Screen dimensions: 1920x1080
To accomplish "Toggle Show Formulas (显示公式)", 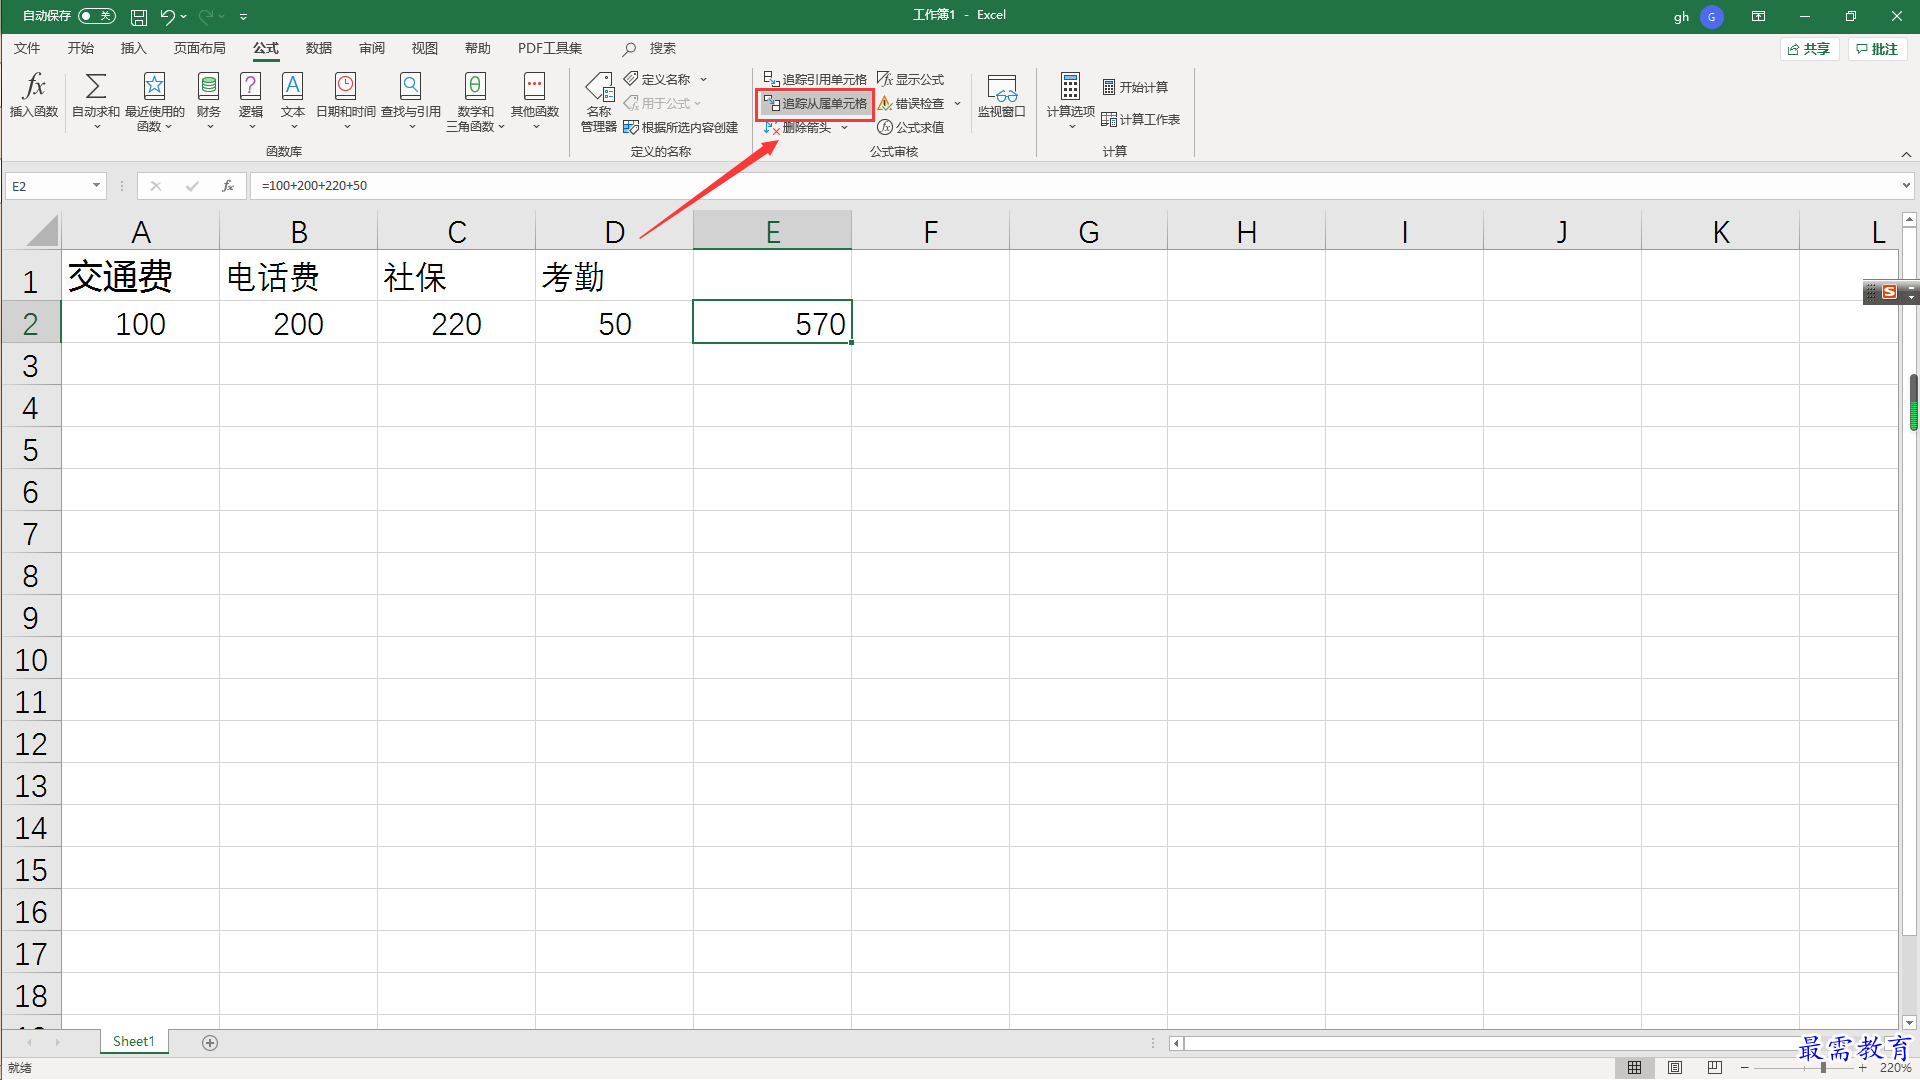I will point(911,79).
